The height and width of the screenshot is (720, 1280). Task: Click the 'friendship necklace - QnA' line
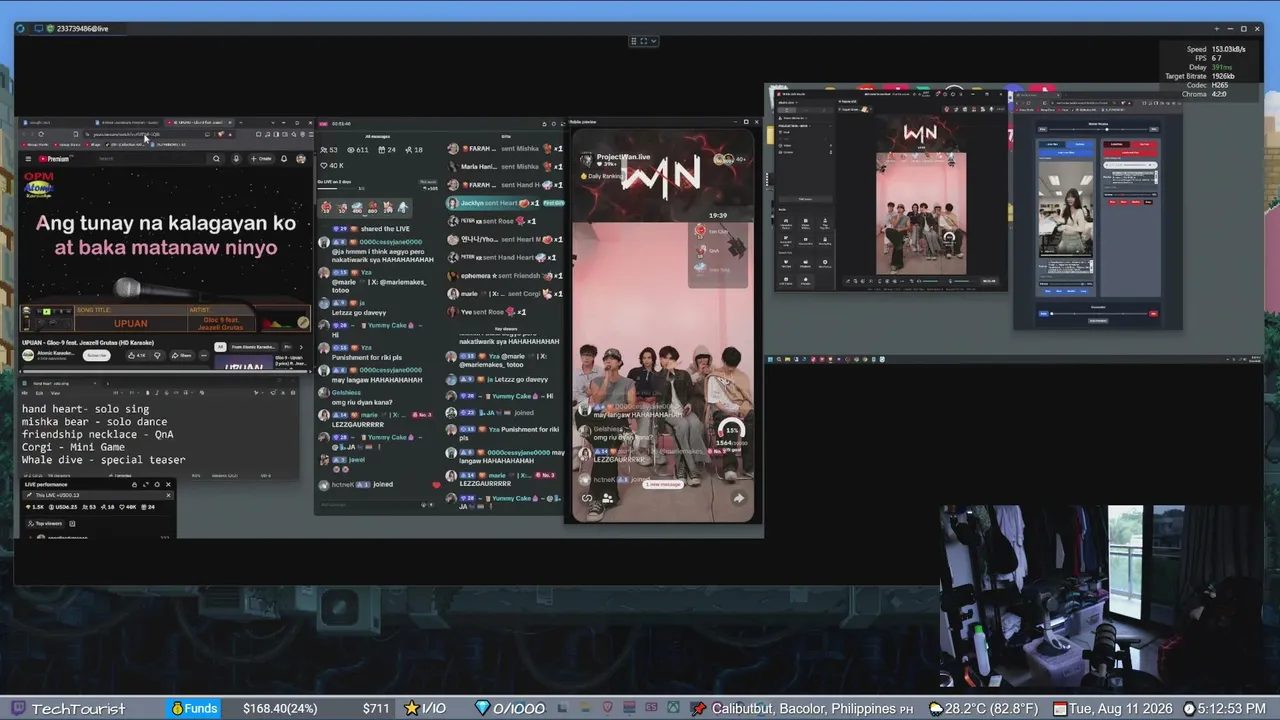click(x=97, y=435)
